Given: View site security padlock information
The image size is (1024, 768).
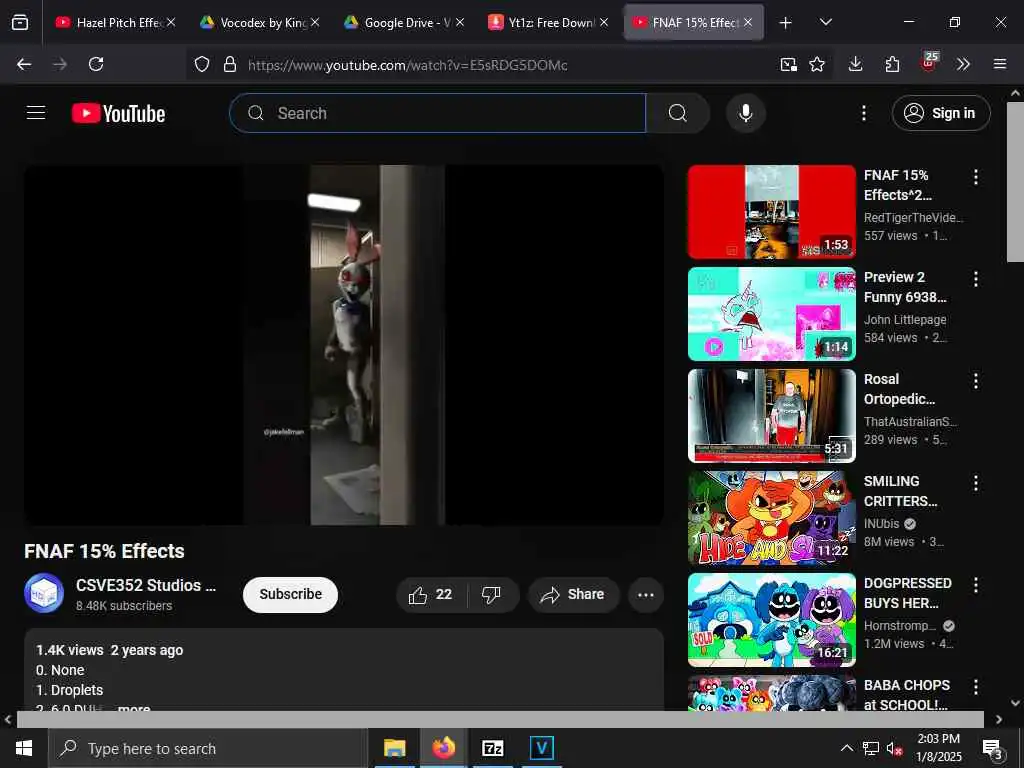Looking at the screenshot, I should pos(229,64).
